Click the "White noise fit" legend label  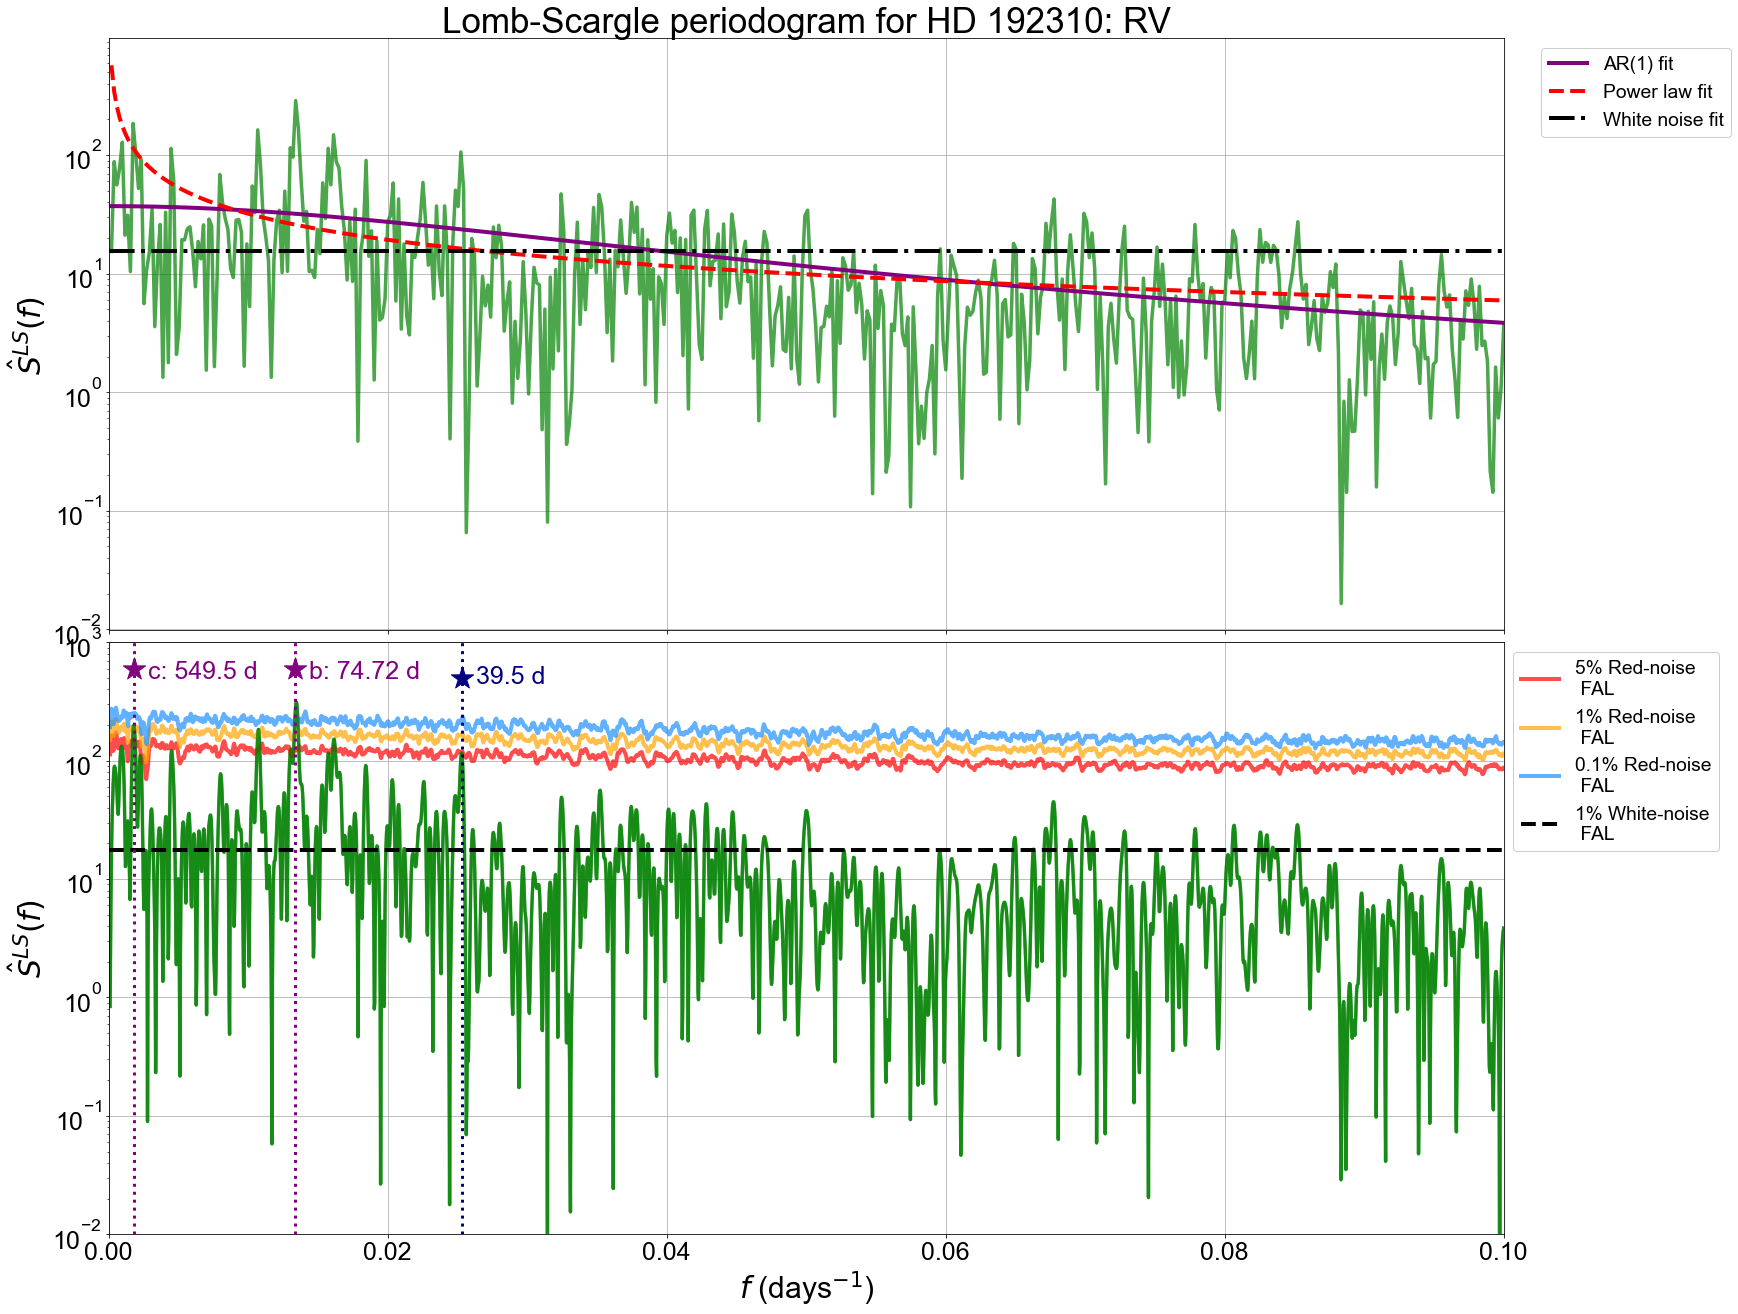[x=1664, y=120]
